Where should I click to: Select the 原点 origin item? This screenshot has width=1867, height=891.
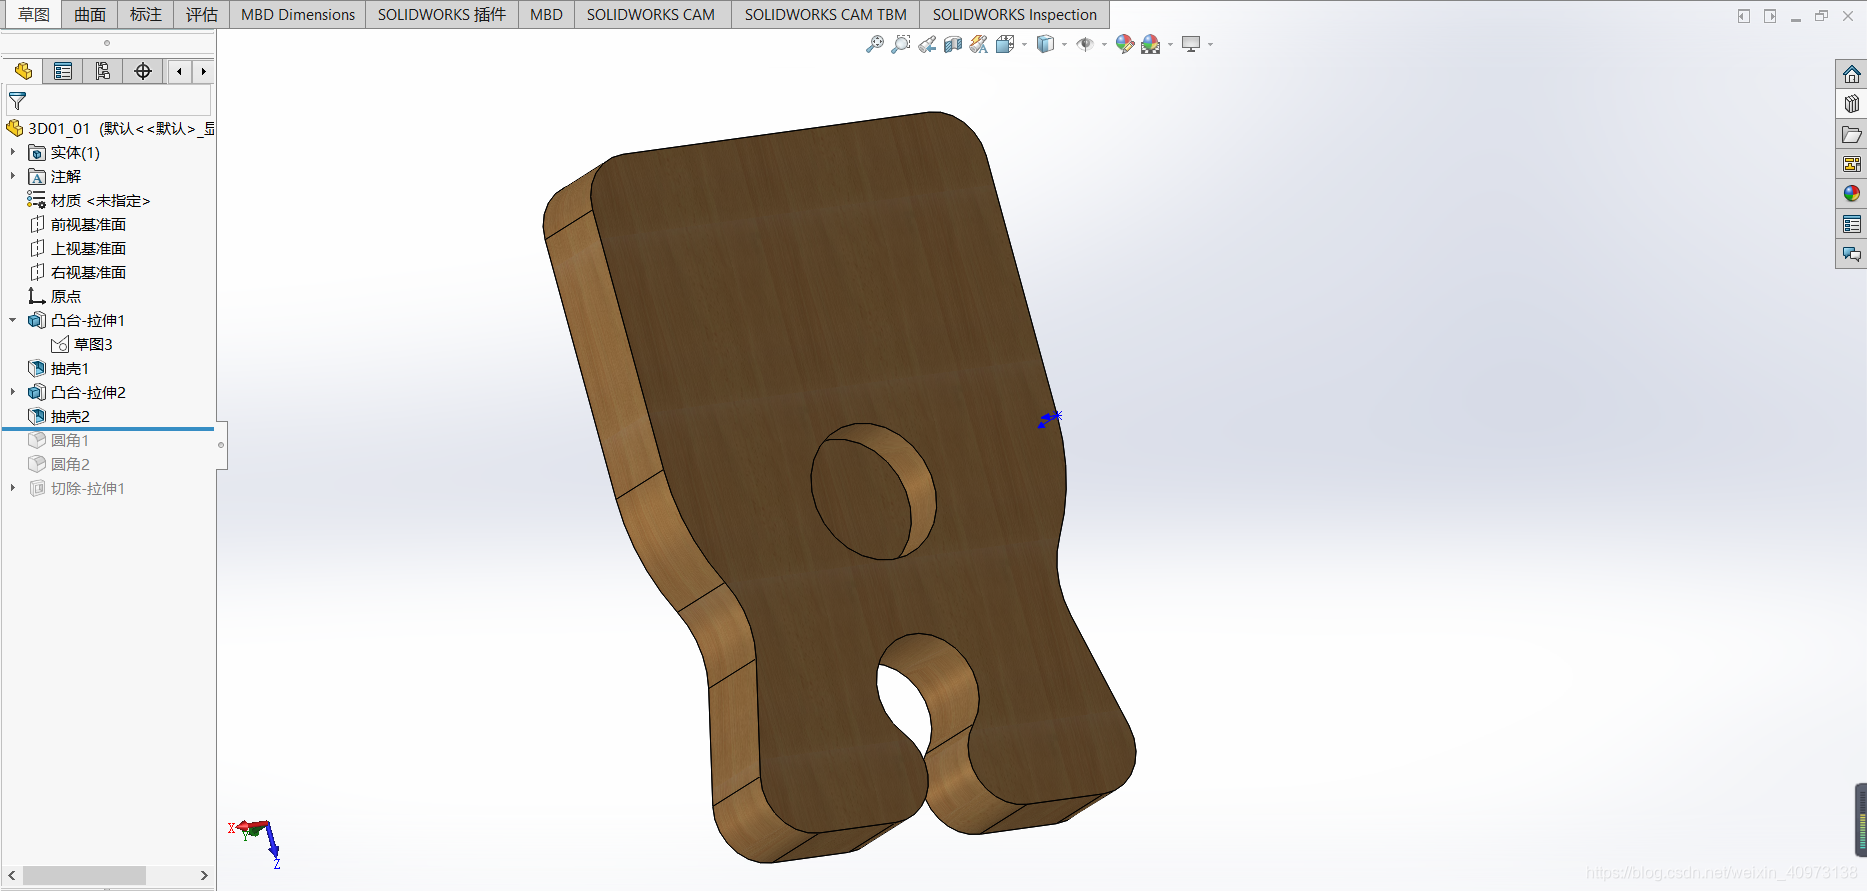[55, 296]
